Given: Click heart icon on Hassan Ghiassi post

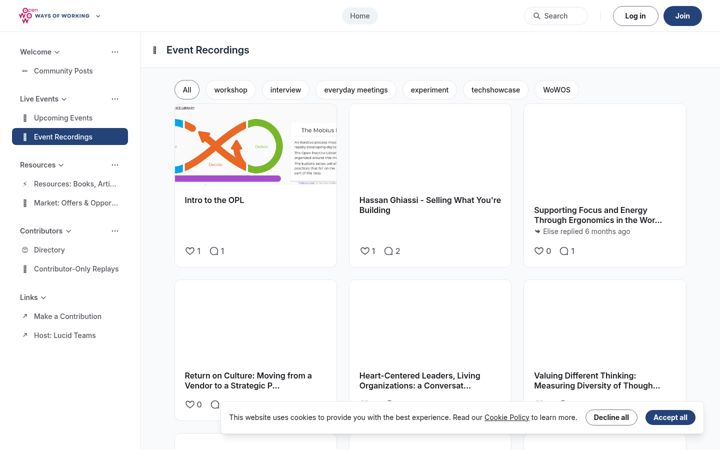Looking at the screenshot, I should click(x=364, y=251).
